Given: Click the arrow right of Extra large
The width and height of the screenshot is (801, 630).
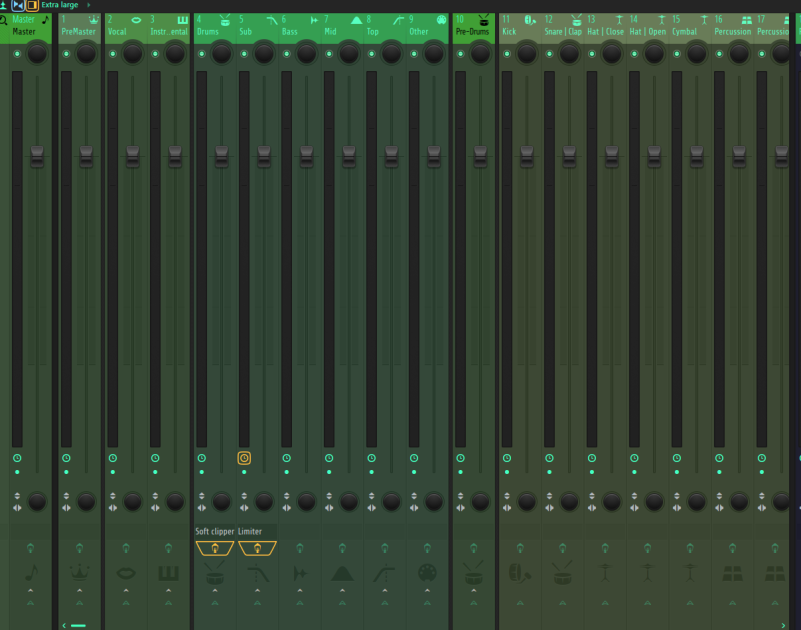Looking at the screenshot, I should point(88,5).
